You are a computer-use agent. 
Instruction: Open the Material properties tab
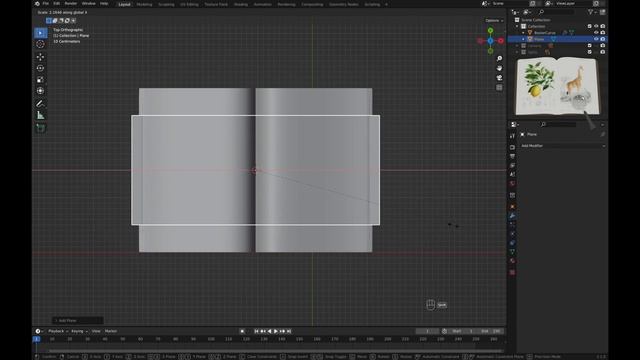[512, 261]
